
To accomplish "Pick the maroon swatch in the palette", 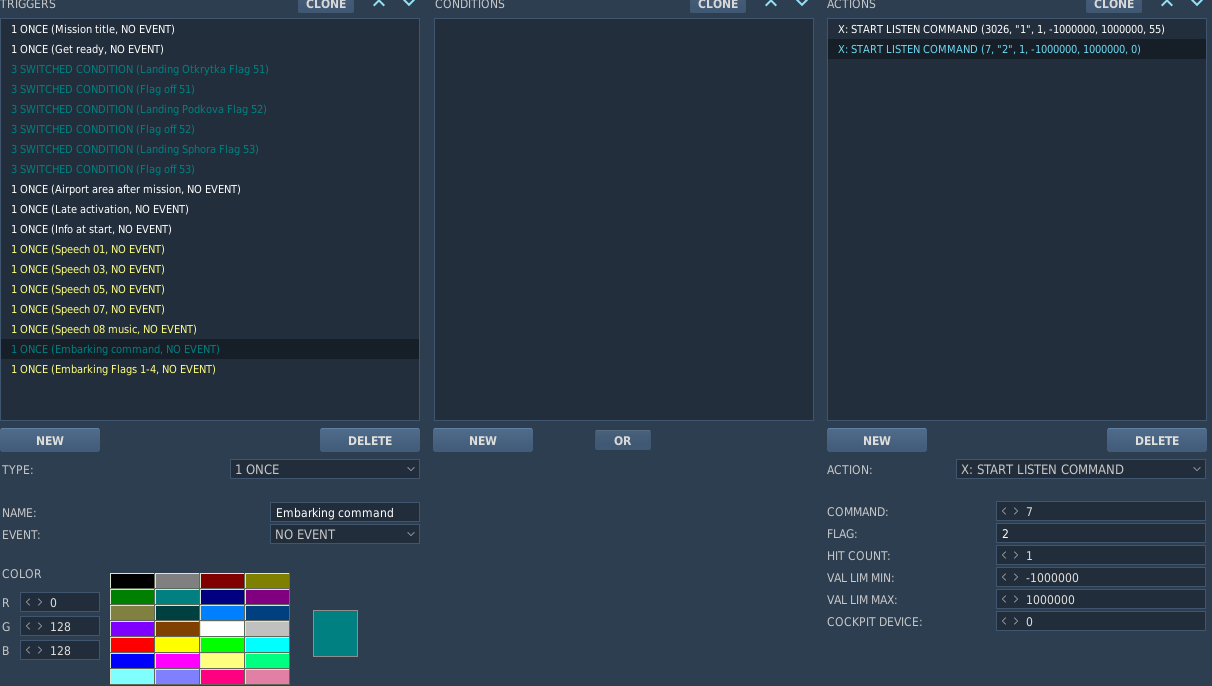I will 222,581.
